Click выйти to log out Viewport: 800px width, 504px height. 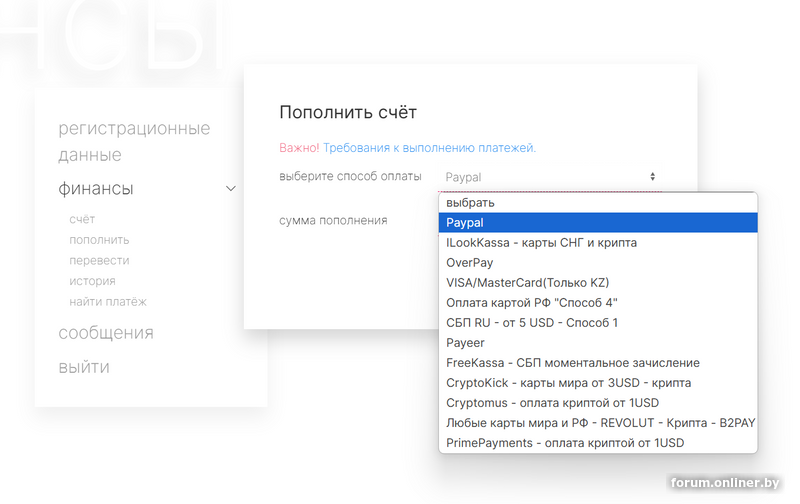click(x=84, y=367)
